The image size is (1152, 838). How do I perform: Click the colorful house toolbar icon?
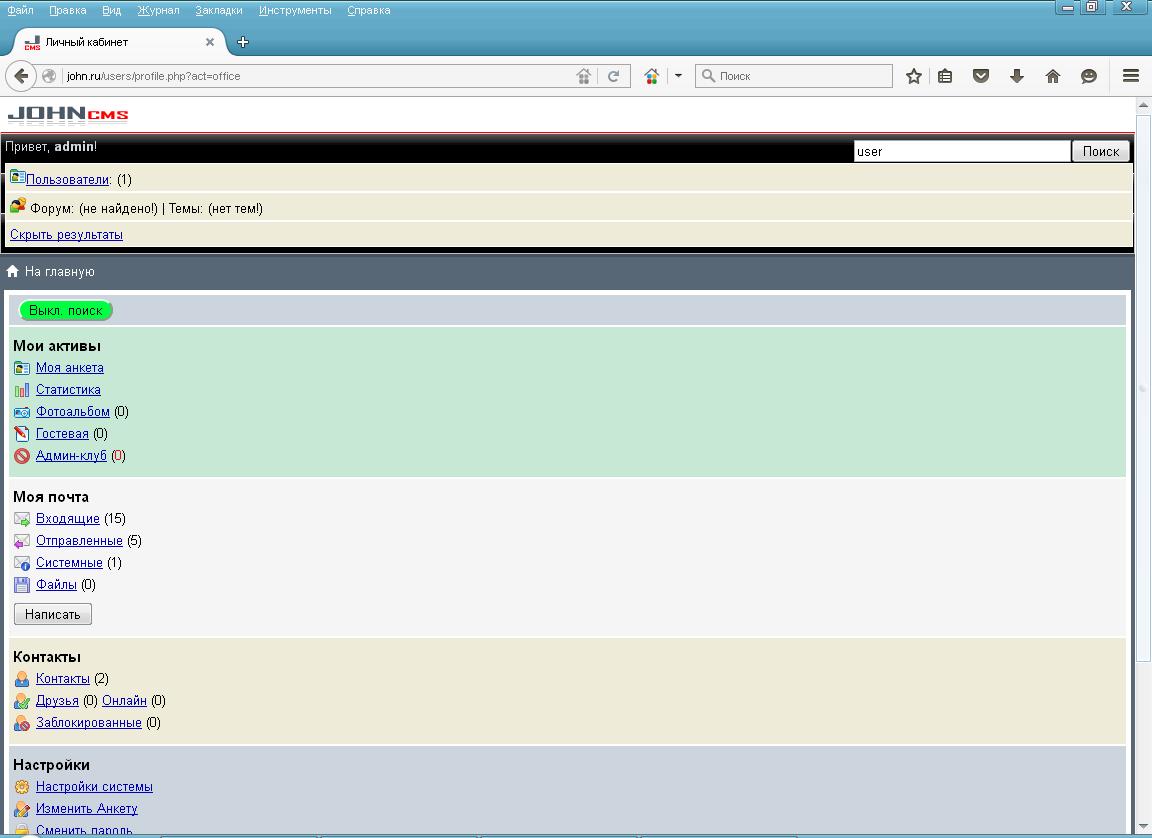click(x=651, y=76)
